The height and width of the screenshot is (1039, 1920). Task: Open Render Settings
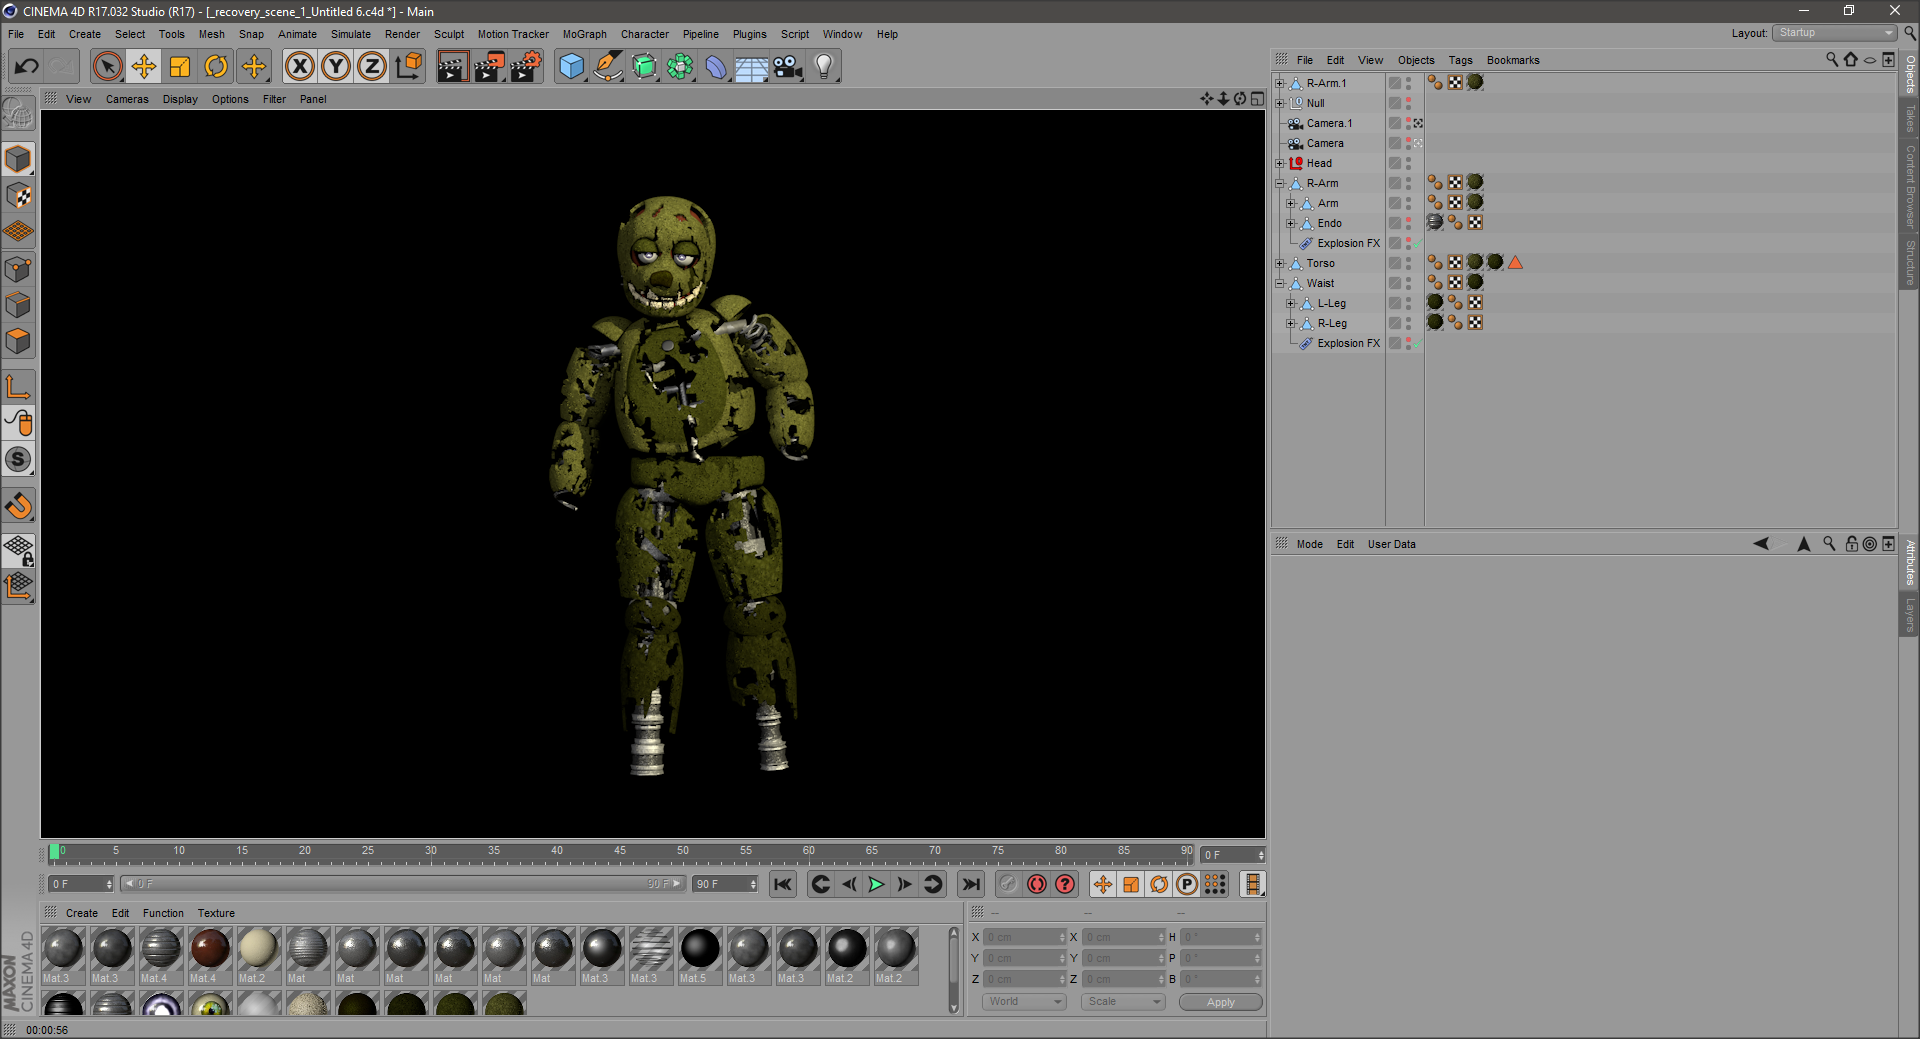click(526, 67)
